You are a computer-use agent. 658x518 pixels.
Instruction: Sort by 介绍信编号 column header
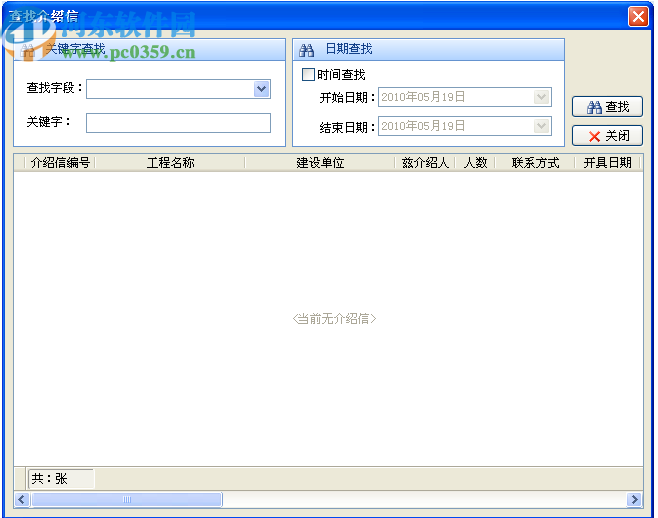60,162
